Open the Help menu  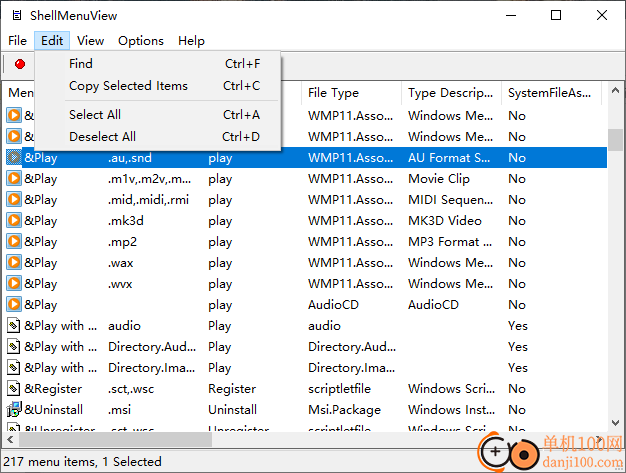click(191, 41)
